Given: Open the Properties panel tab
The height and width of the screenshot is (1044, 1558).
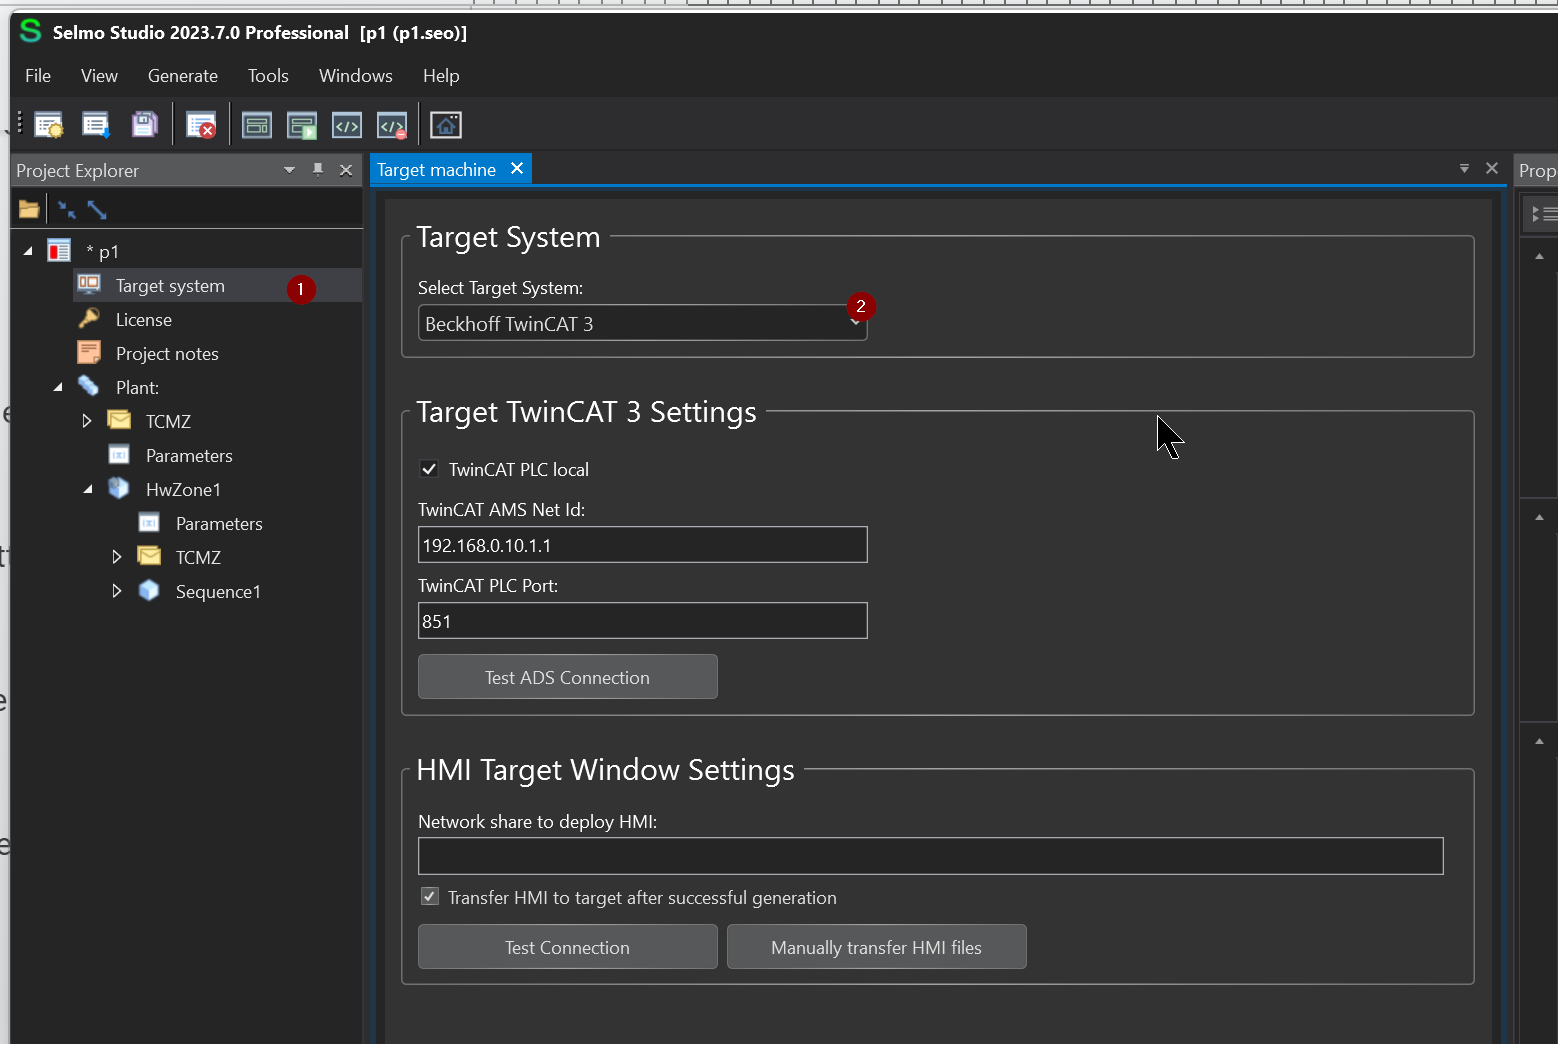Looking at the screenshot, I should (1537, 171).
